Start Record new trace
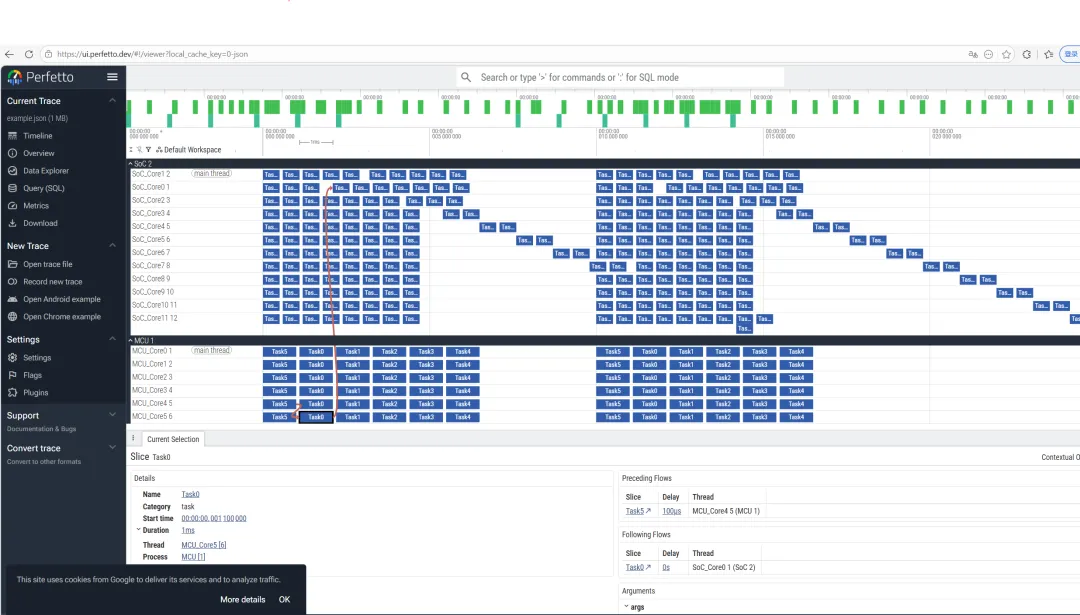 (x=45, y=282)
